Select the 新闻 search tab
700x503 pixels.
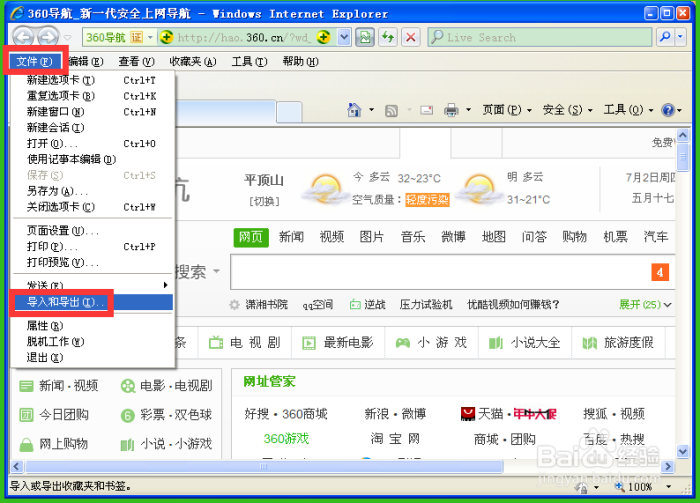point(291,237)
